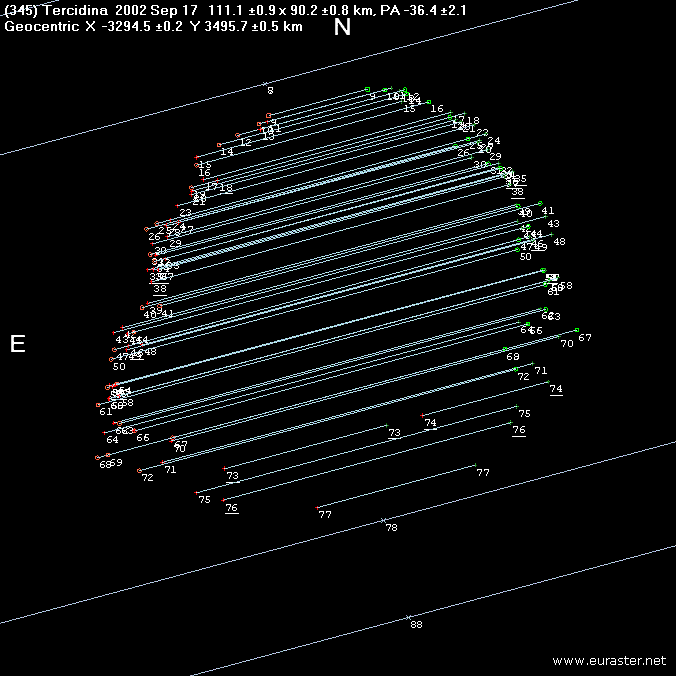Click the chord 88 number label
Image resolution: width=676 pixels, height=676 pixels.
pos(416,625)
